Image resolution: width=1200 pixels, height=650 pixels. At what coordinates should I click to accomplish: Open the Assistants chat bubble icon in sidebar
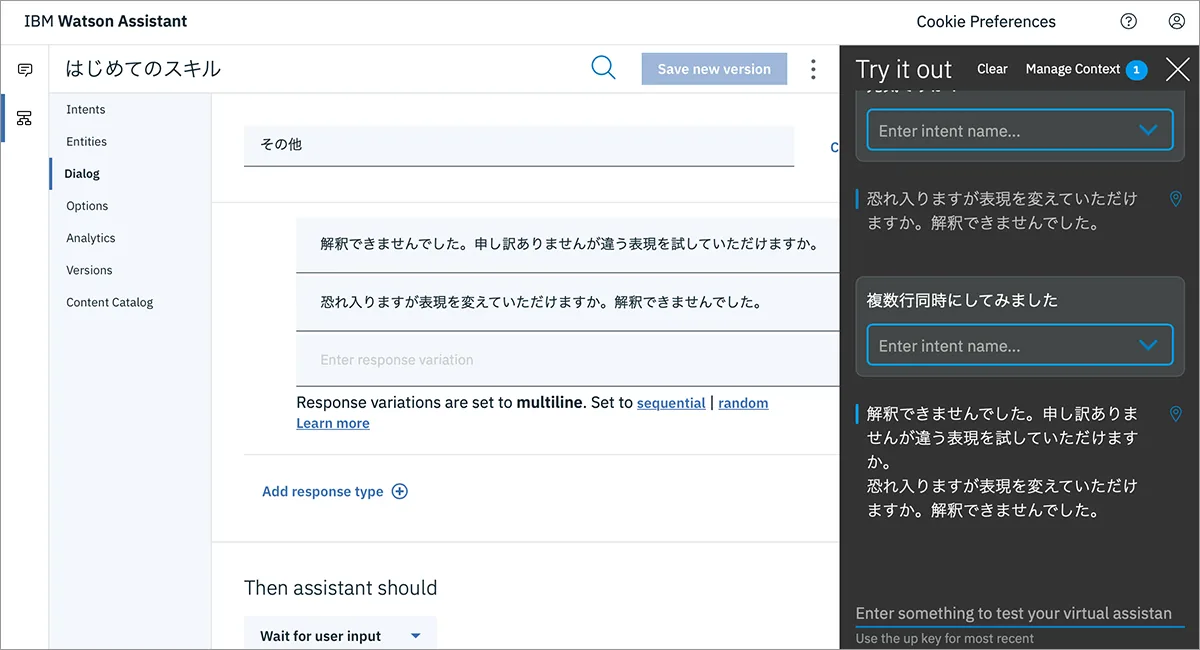pyautogui.click(x=25, y=70)
